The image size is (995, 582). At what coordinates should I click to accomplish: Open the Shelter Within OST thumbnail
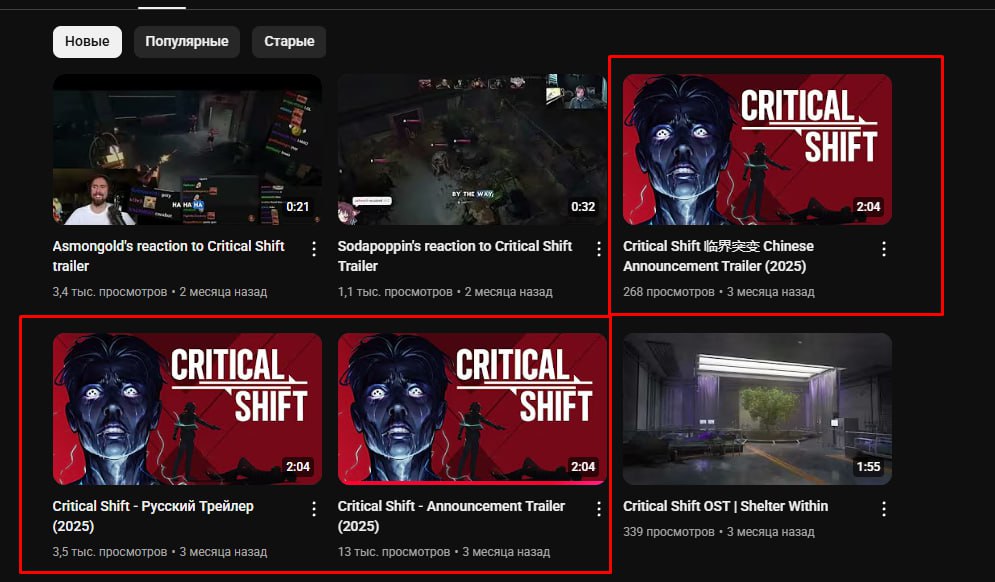(757, 409)
